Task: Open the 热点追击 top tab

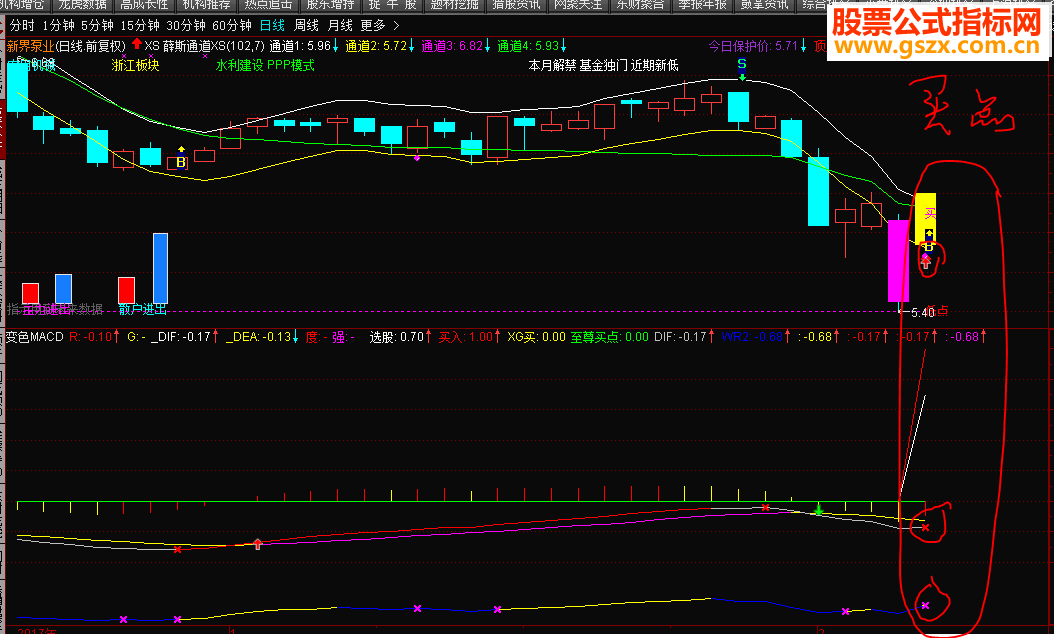Action: 268,5
